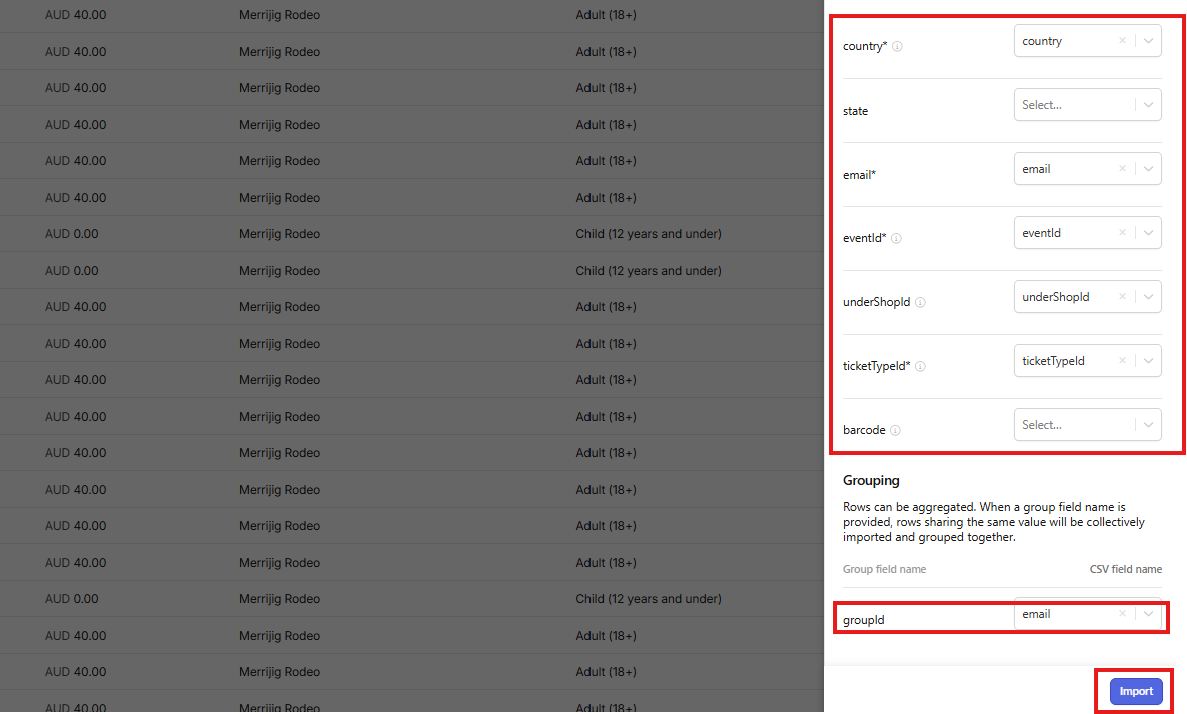Screen dimensions: 1187x714
Task: Clear the underShopId field mapping
Action: [1123, 297]
